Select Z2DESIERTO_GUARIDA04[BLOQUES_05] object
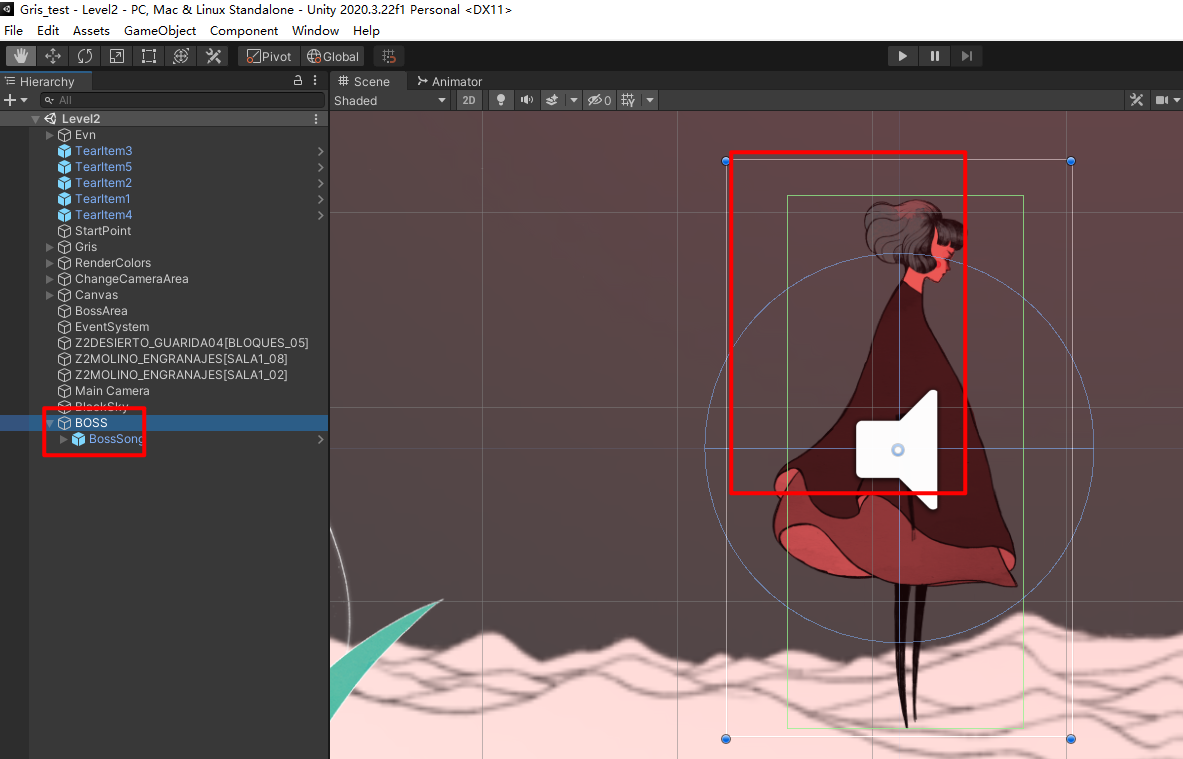 coord(192,343)
